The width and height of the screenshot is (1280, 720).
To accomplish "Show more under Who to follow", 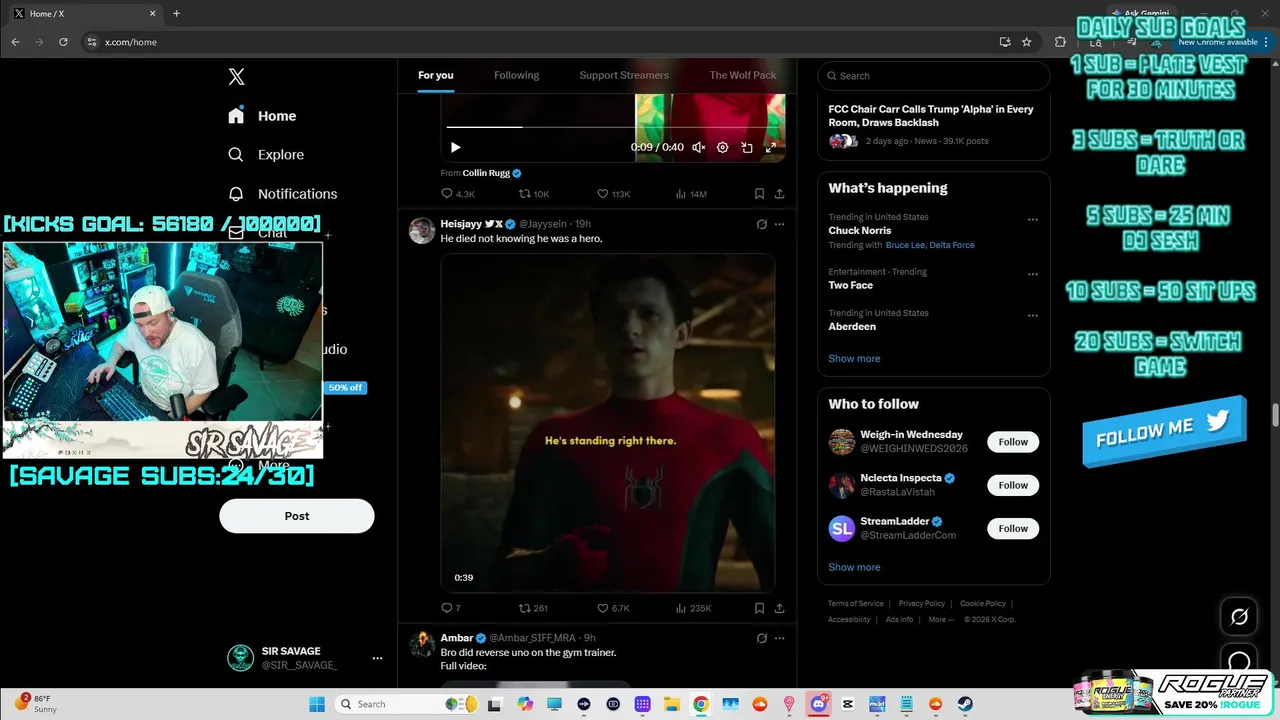I will coord(854,567).
